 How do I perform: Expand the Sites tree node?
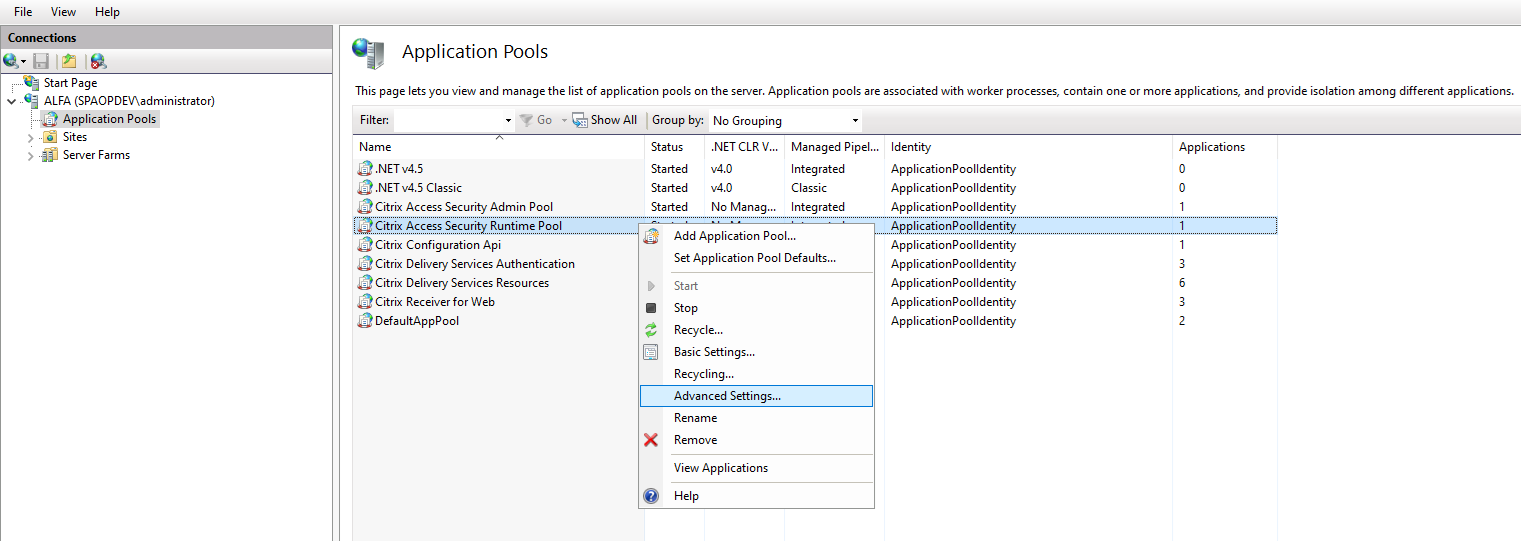pyautogui.click(x=31, y=137)
